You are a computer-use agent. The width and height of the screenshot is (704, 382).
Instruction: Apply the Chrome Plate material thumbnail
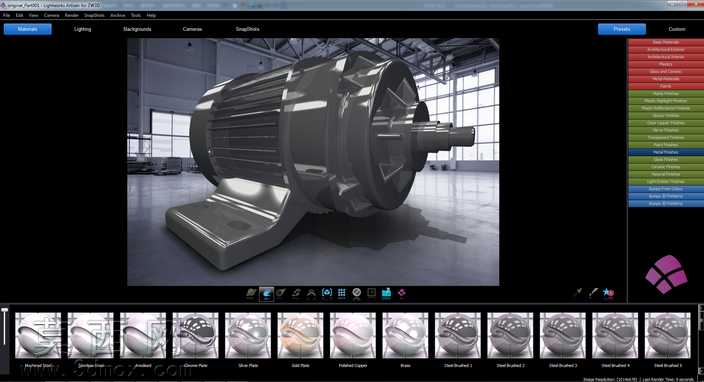point(196,335)
